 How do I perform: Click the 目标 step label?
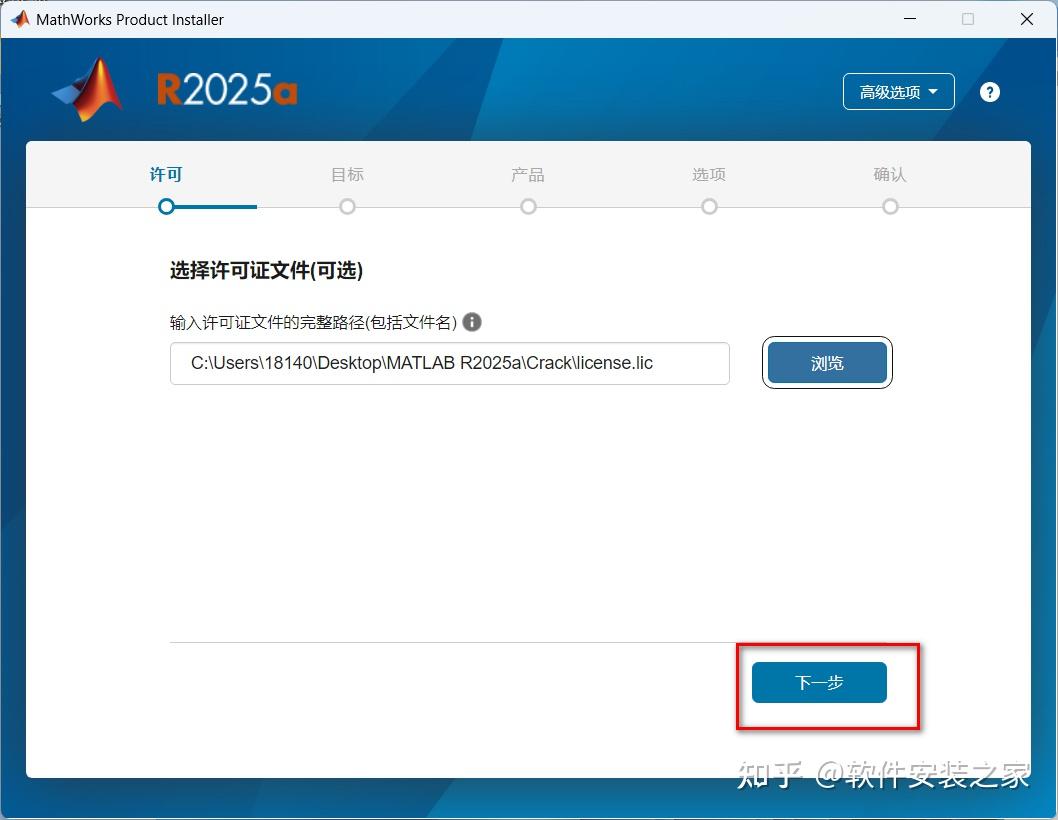pyautogui.click(x=347, y=174)
